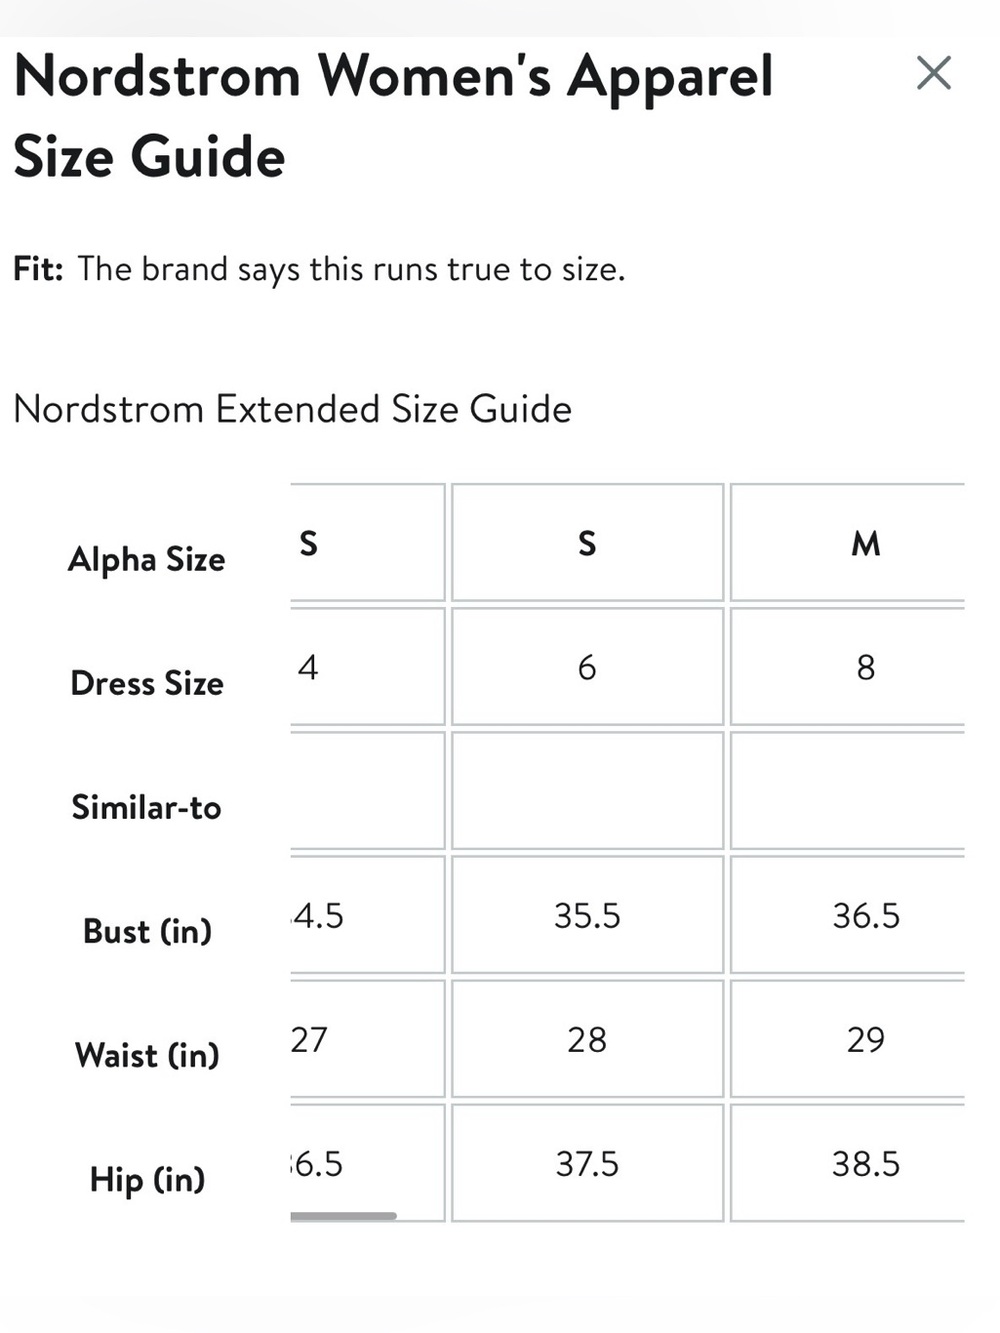Click the Similar-to row label

click(x=147, y=807)
